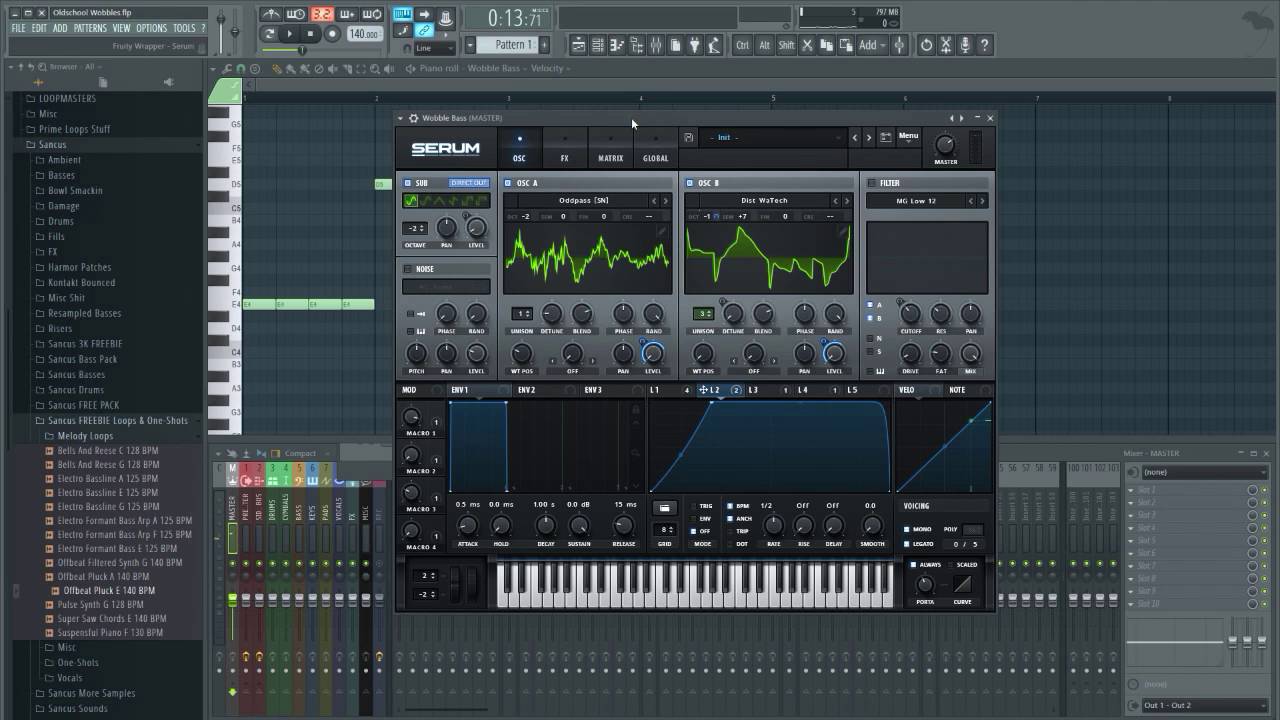Click SUB DIRECT OUT button
Viewport: 1280px width, 720px height.
(468, 183)
